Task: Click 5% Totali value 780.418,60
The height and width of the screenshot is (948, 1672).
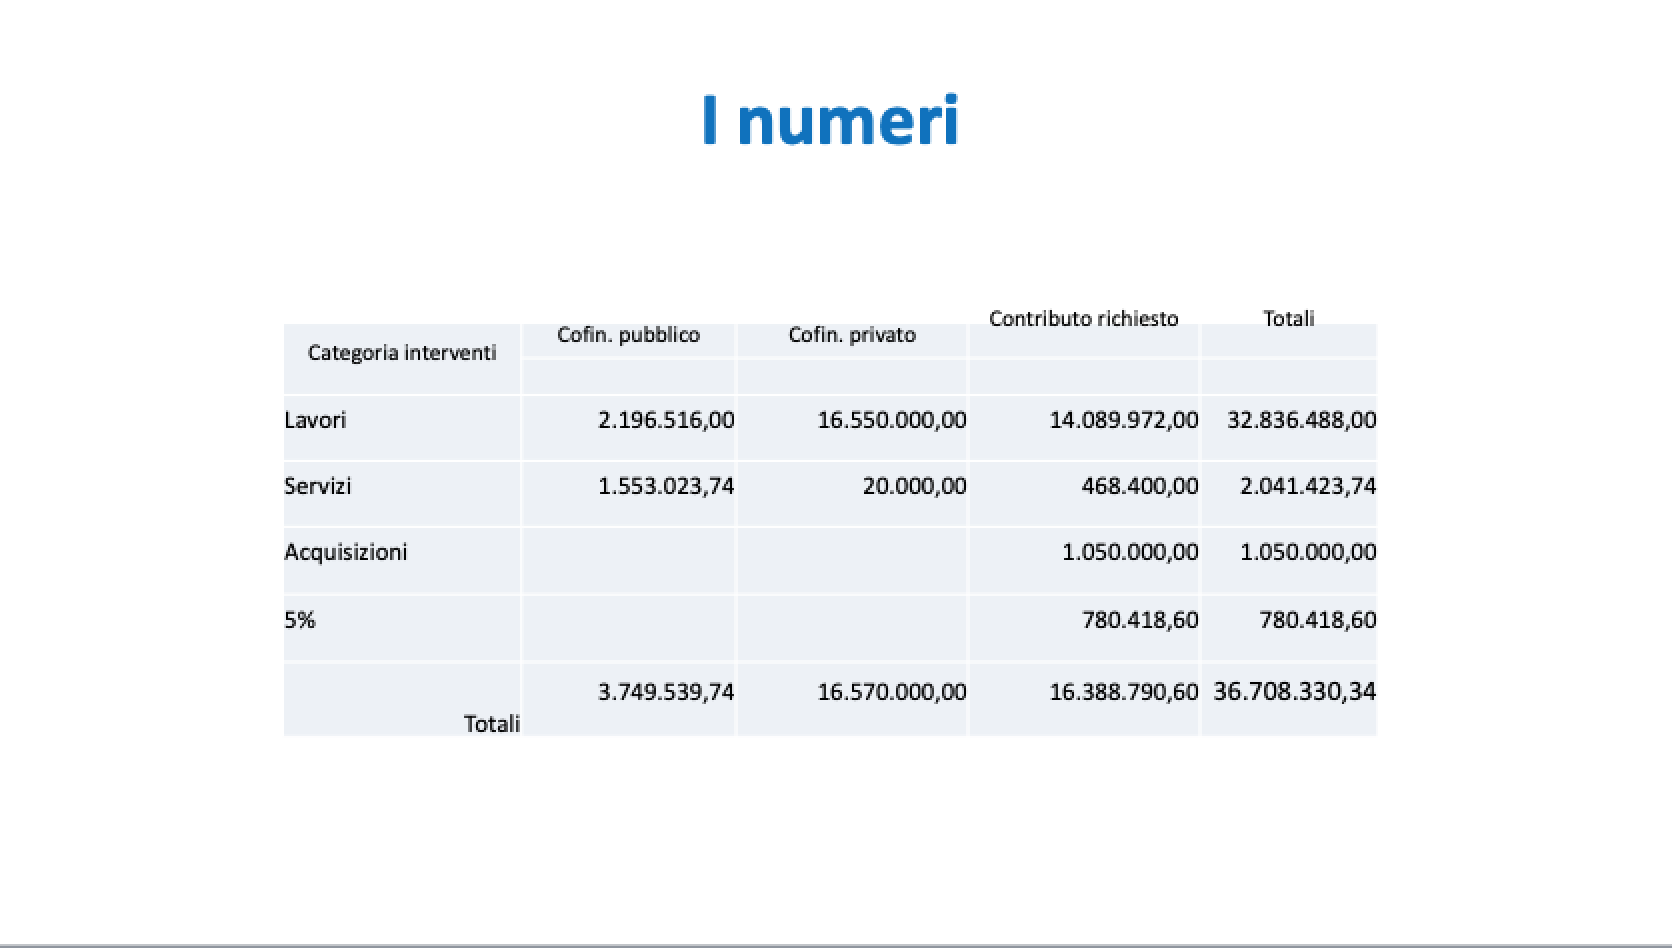Action: pyautogui.click(x=1318, y=620)
